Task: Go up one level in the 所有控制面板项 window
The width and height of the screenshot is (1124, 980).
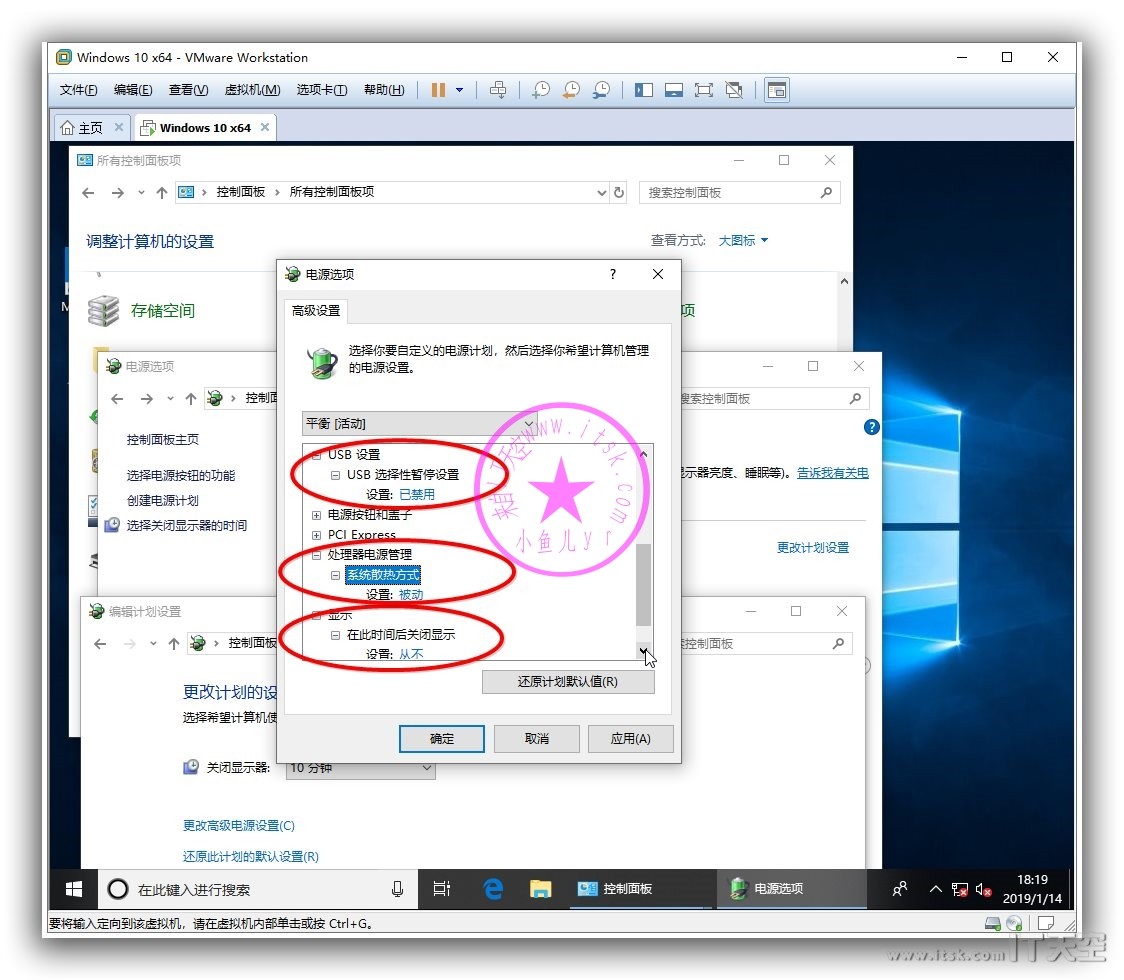Action: (162, 192)
